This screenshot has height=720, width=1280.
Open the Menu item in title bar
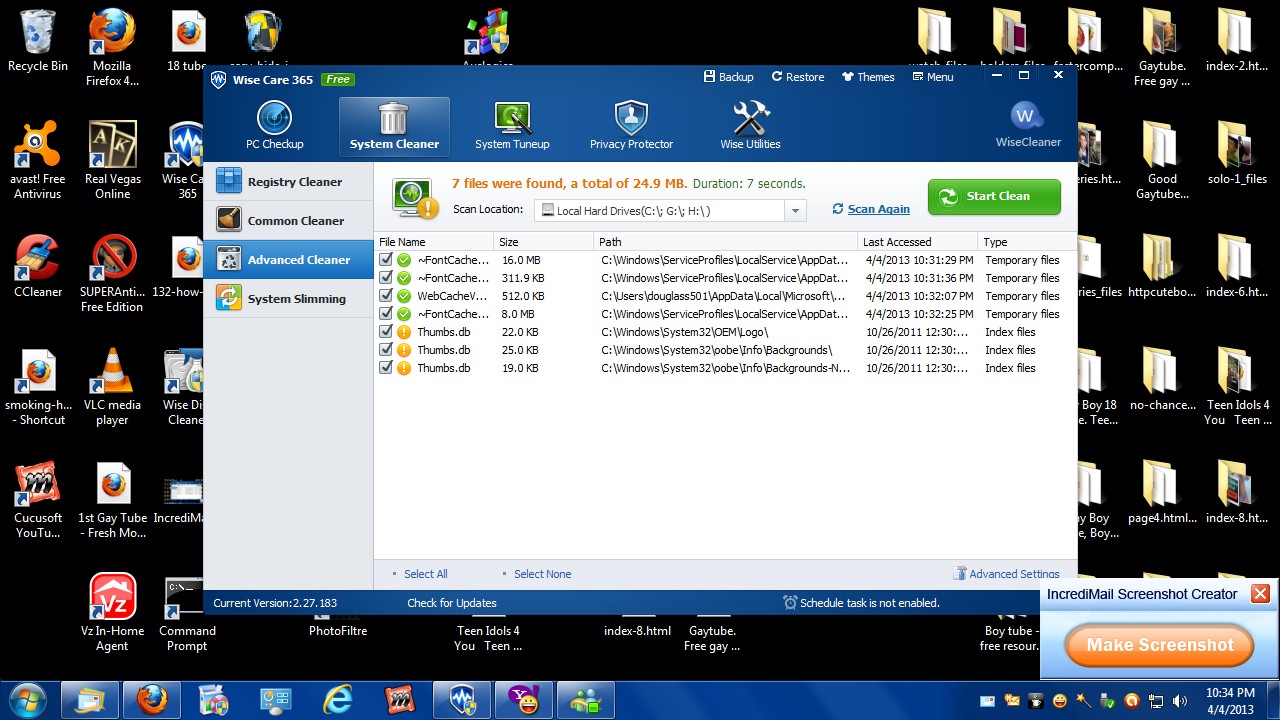(932, 77)
